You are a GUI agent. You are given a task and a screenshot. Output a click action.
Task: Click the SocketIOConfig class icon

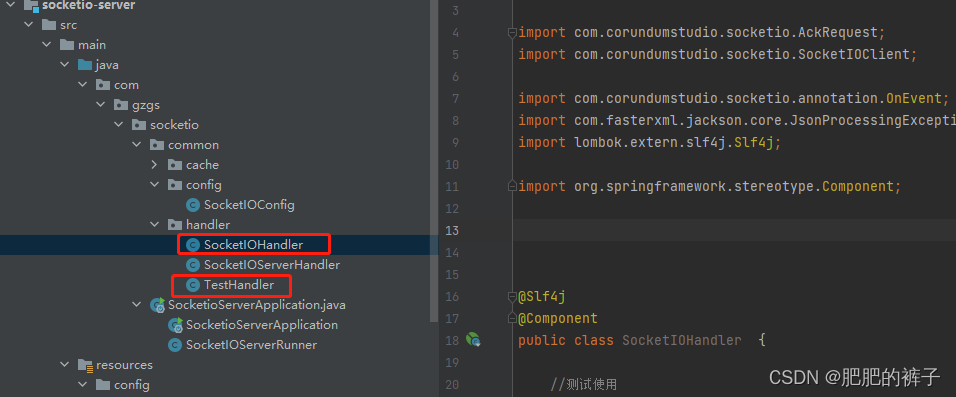point(193,205)
